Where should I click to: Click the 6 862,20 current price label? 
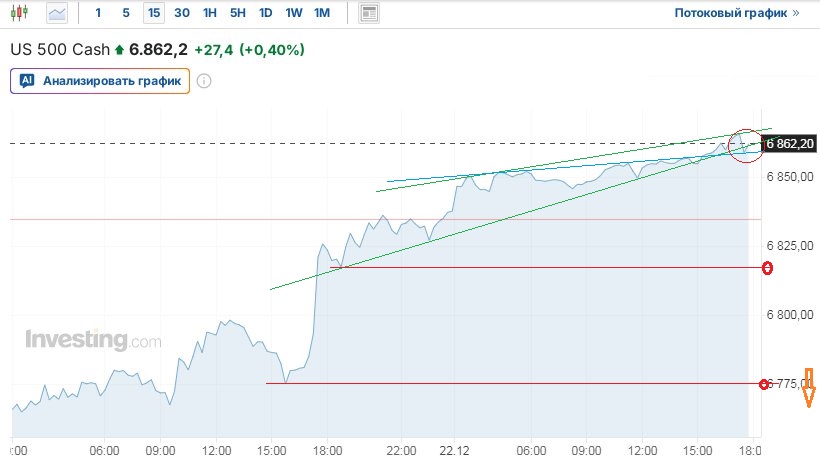pyautogui.click(x=790, y=144)
